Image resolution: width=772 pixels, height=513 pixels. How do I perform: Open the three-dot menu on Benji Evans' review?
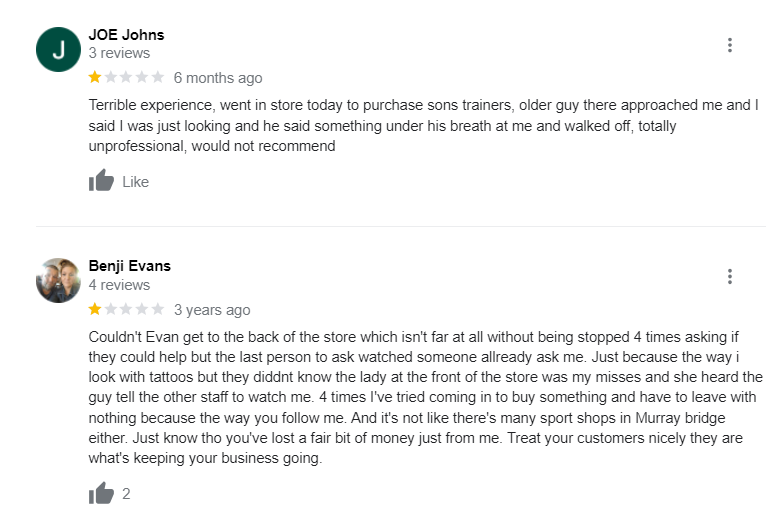[x=730, y=277]
